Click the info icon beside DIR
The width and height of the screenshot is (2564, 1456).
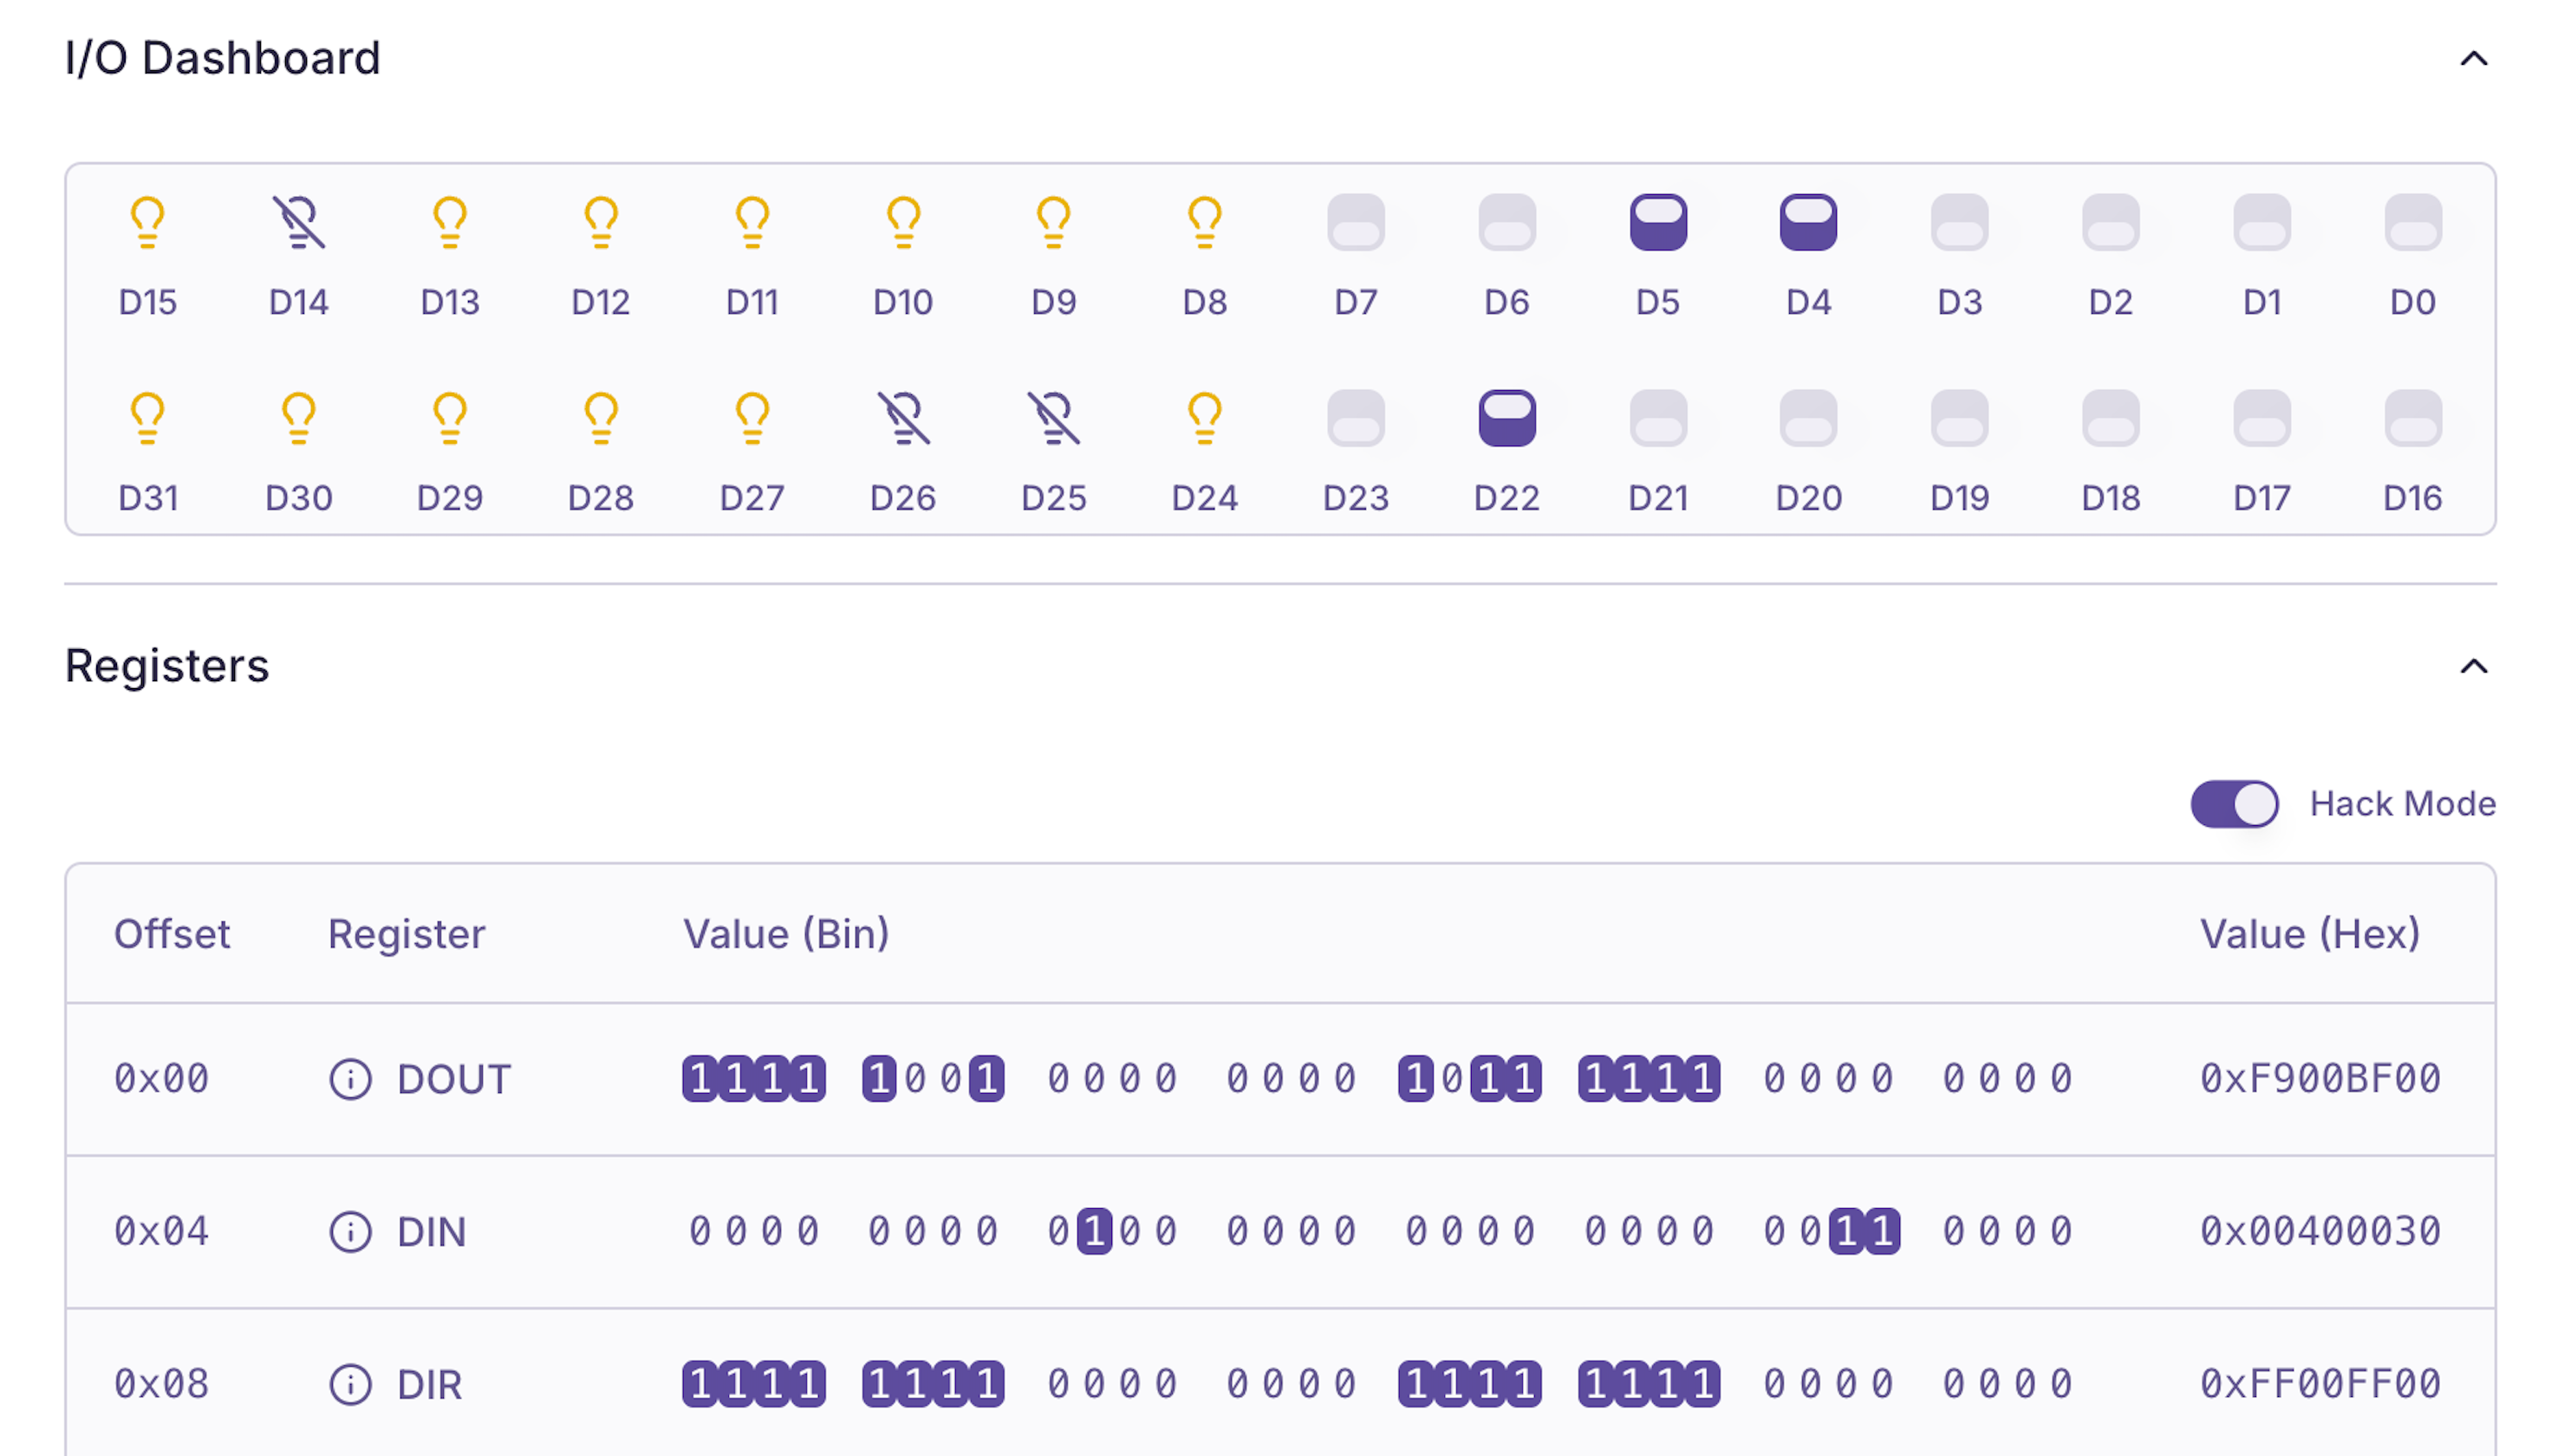click(350, 1384)
